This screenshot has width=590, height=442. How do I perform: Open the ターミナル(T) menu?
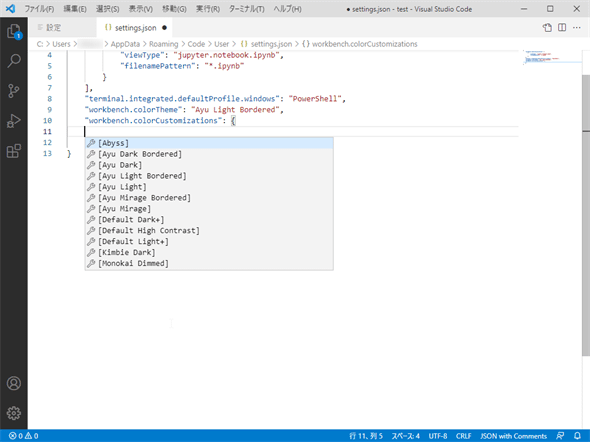pyautogui.click(x=246, y=9)
